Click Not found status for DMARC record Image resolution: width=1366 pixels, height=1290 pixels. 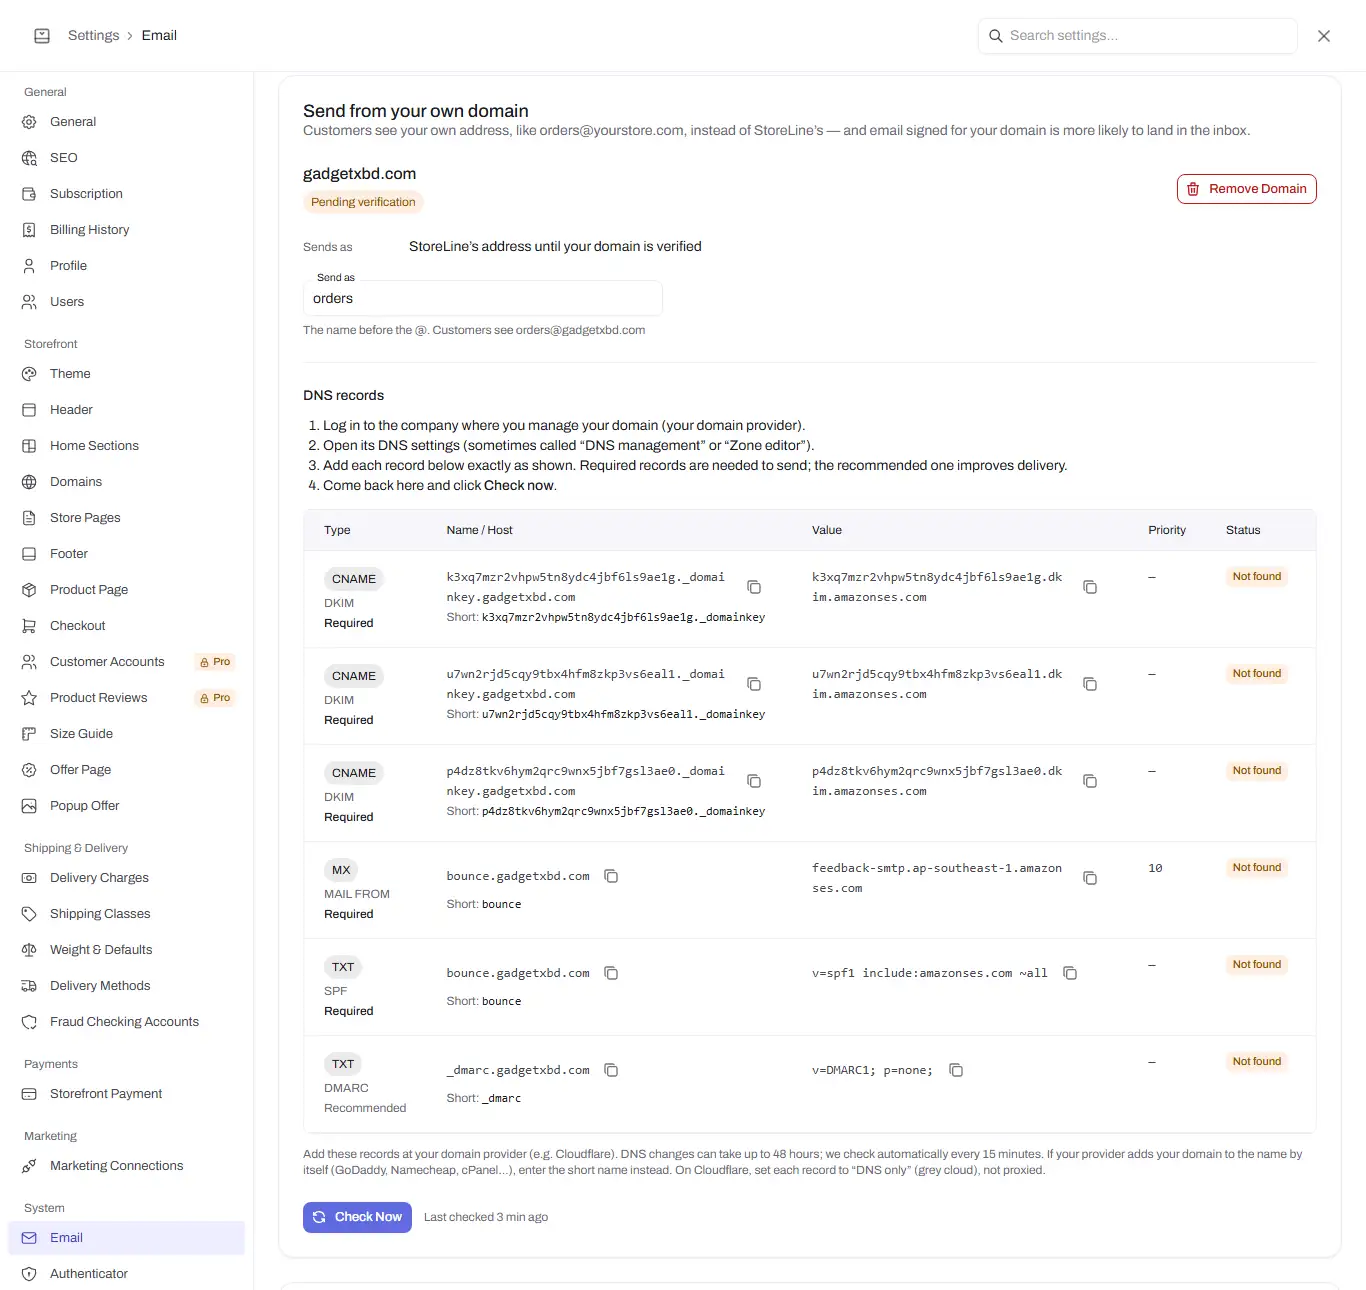(1256, 1062)
